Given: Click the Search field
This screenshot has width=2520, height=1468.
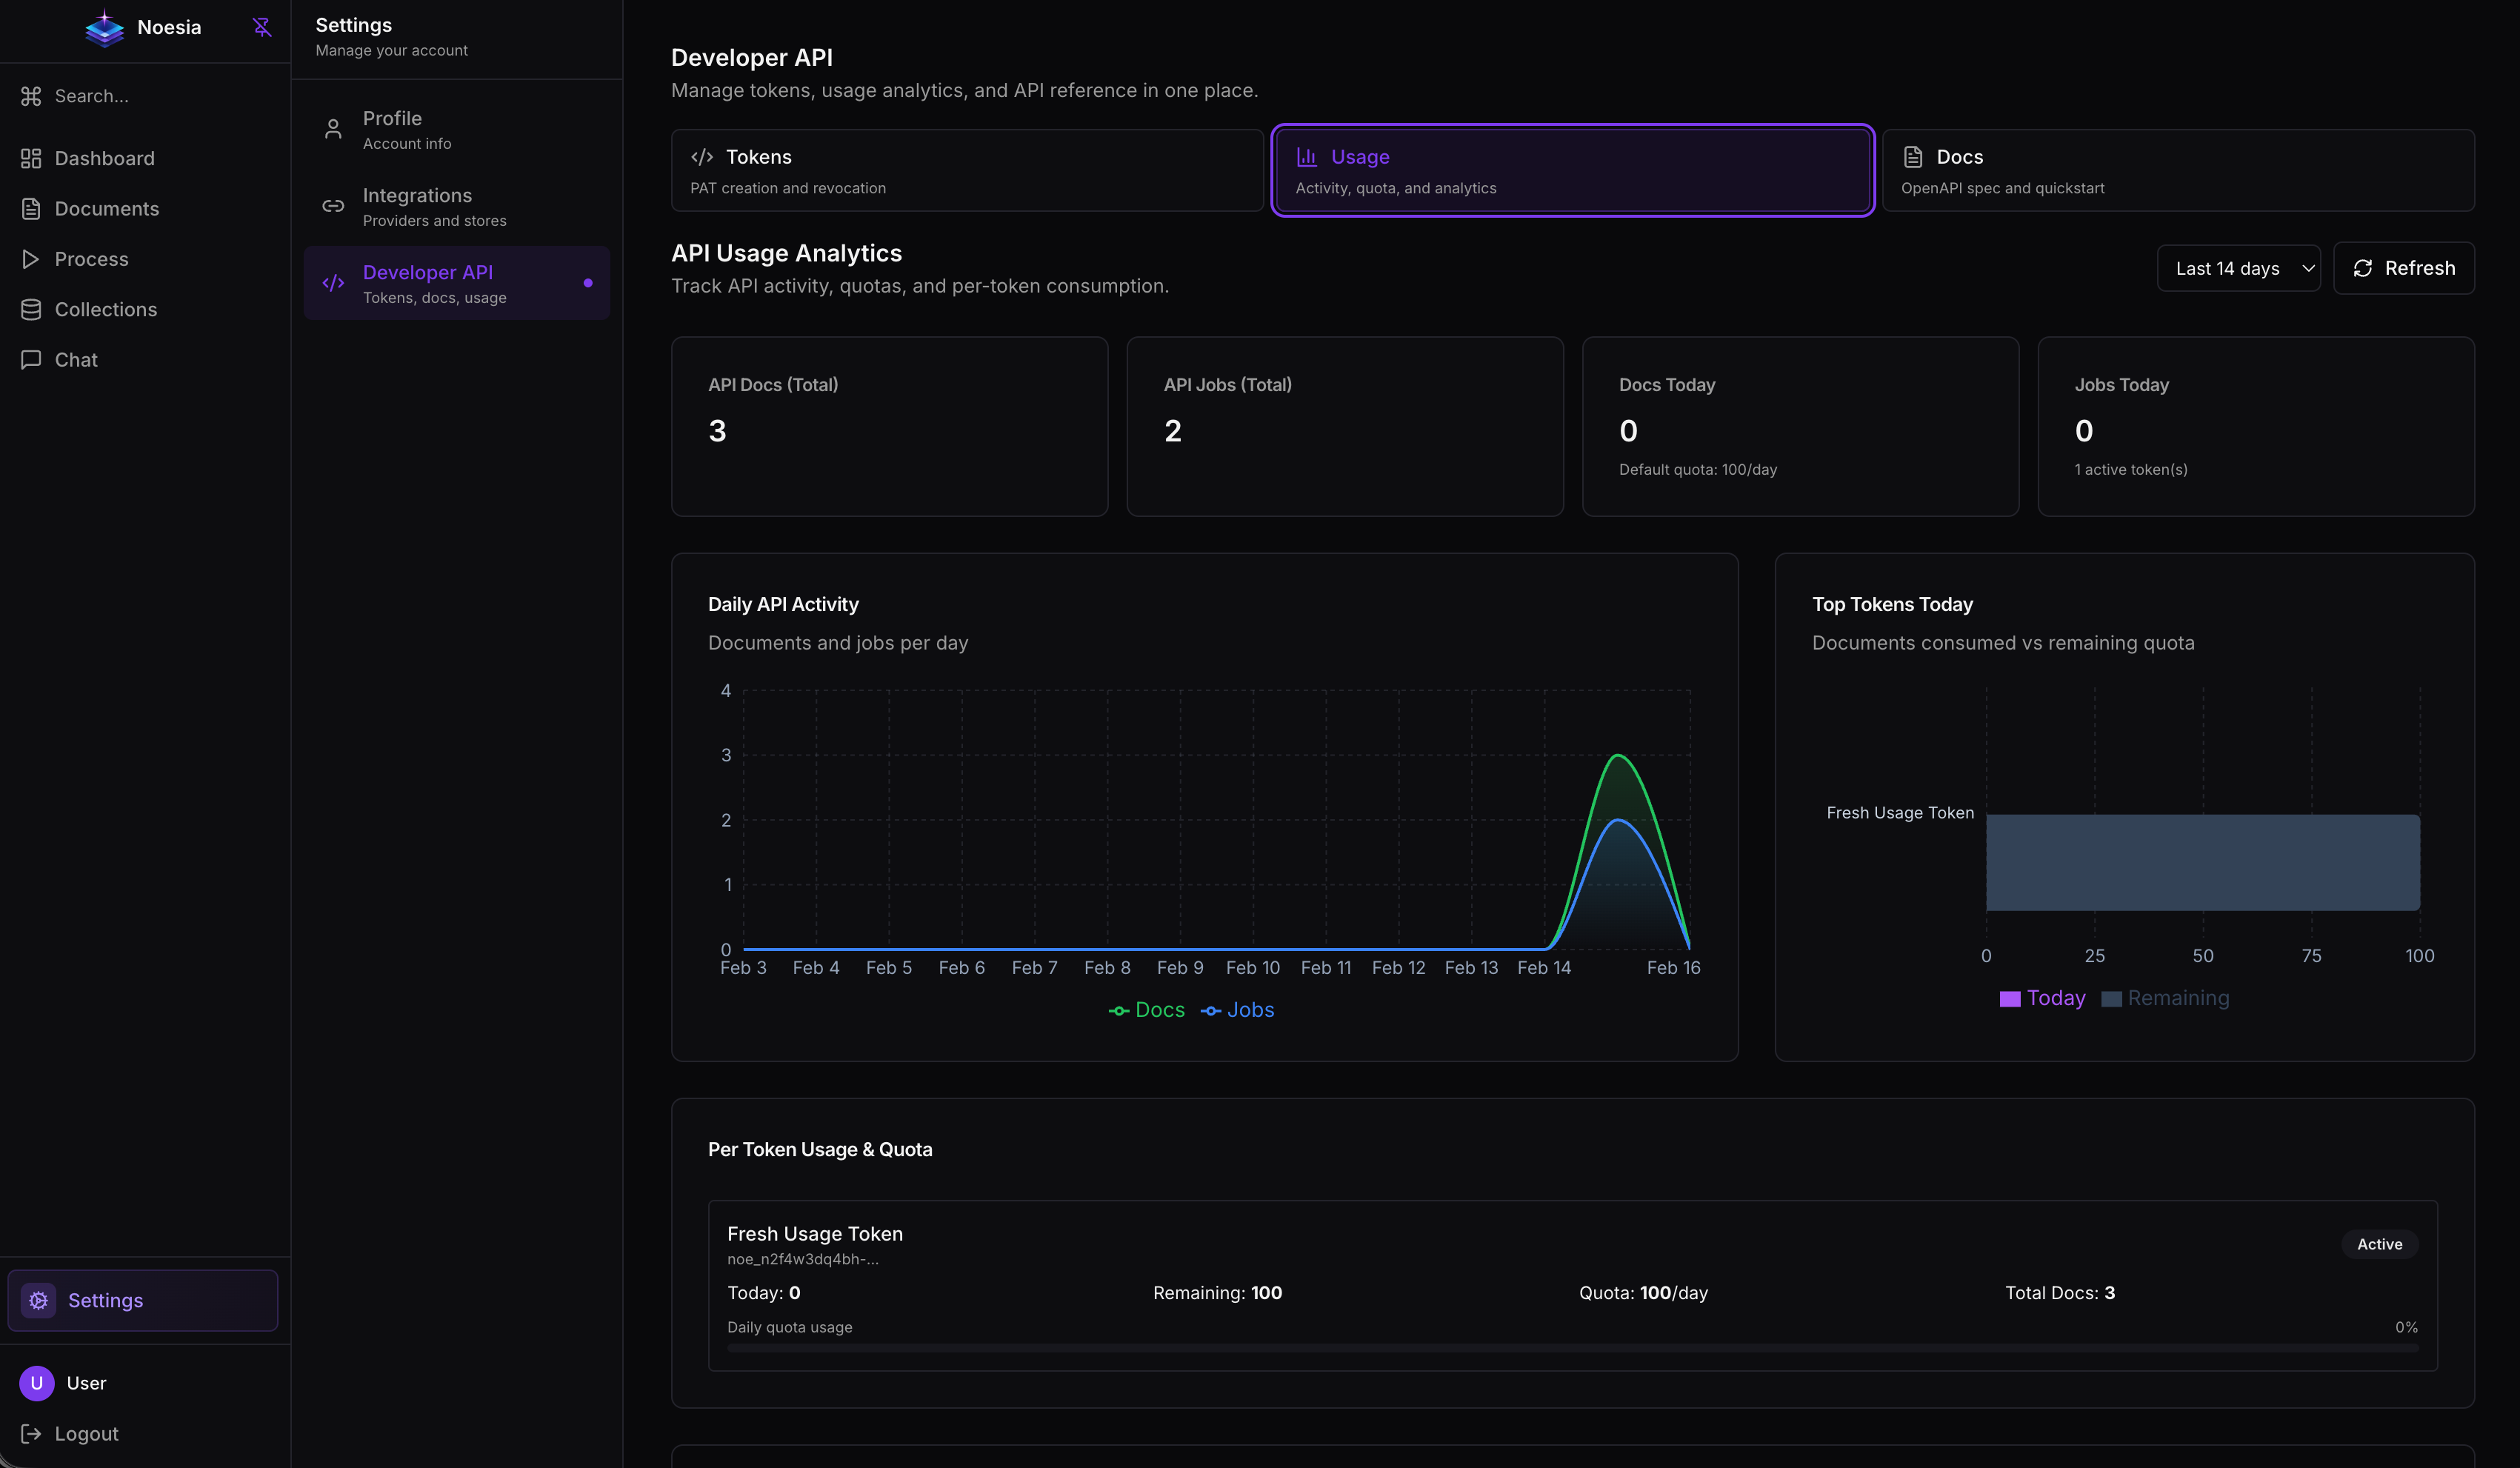Looking at the screenshot, I should pyautogui.click(x=90, y=96).
